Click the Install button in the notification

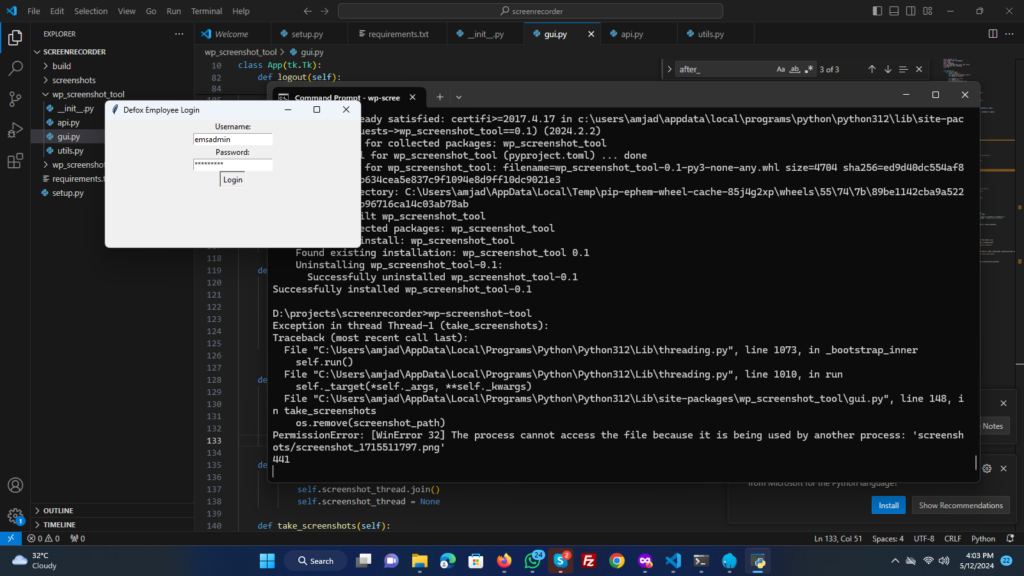pos(888,505)
